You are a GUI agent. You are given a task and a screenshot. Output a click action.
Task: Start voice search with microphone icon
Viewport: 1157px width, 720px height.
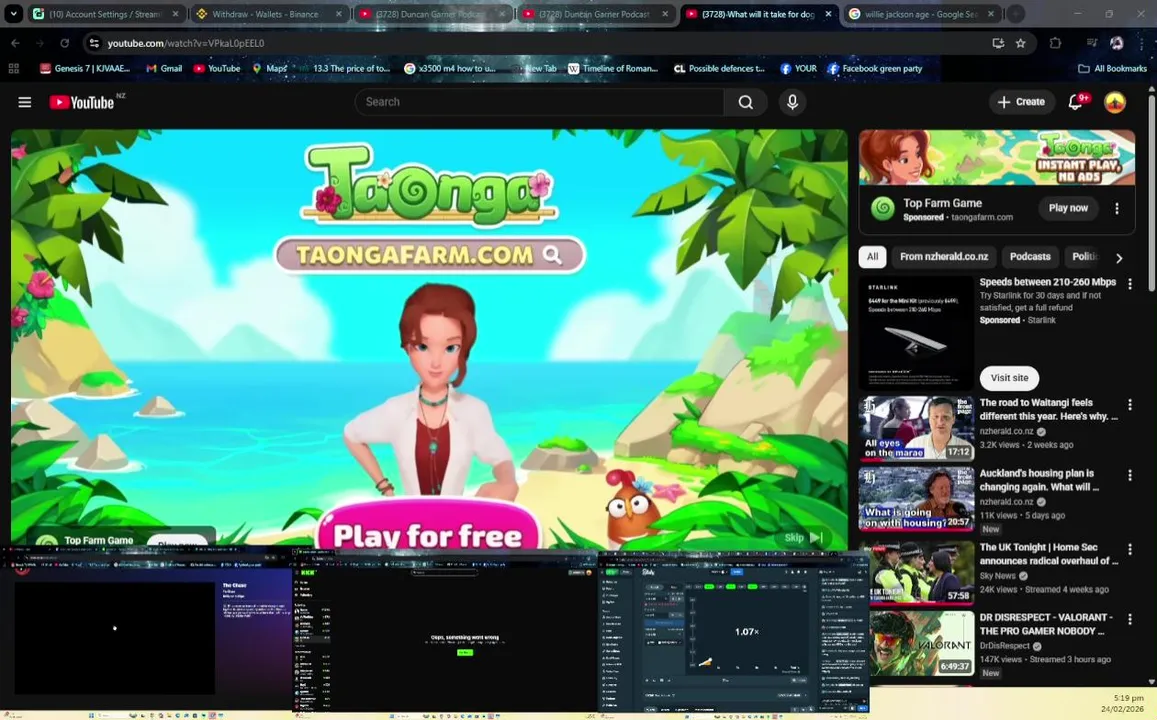pos(792,103)
